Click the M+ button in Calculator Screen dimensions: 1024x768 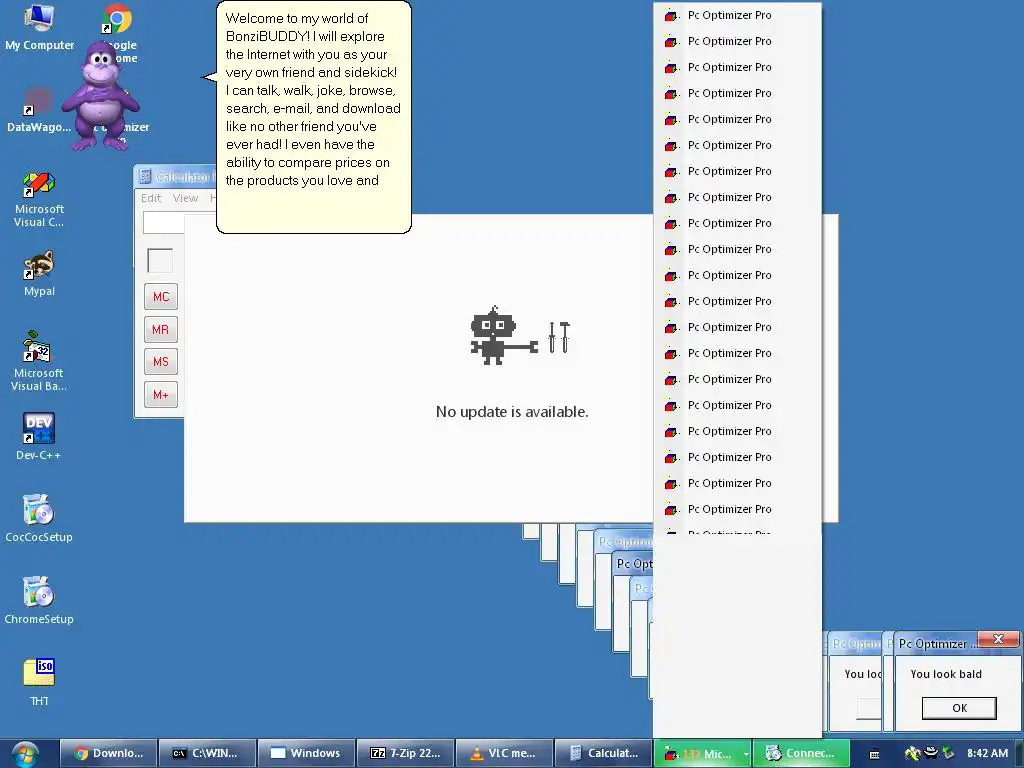pyautogui.click(x=161, y=394)
